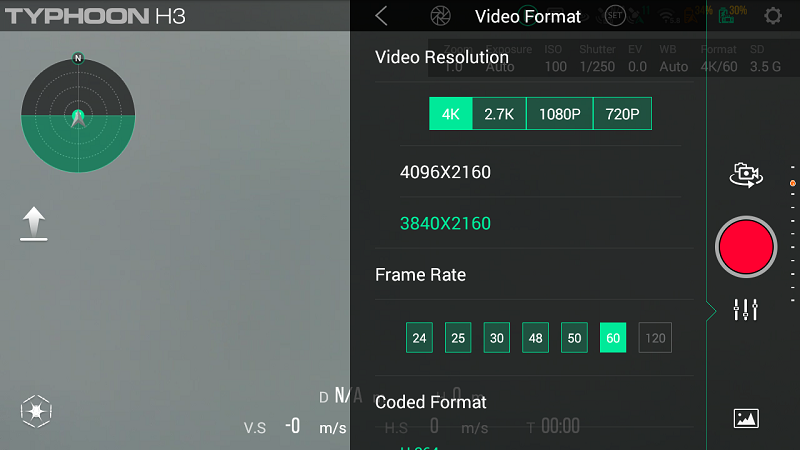Select 30 fps frame rate

[497, 338]
